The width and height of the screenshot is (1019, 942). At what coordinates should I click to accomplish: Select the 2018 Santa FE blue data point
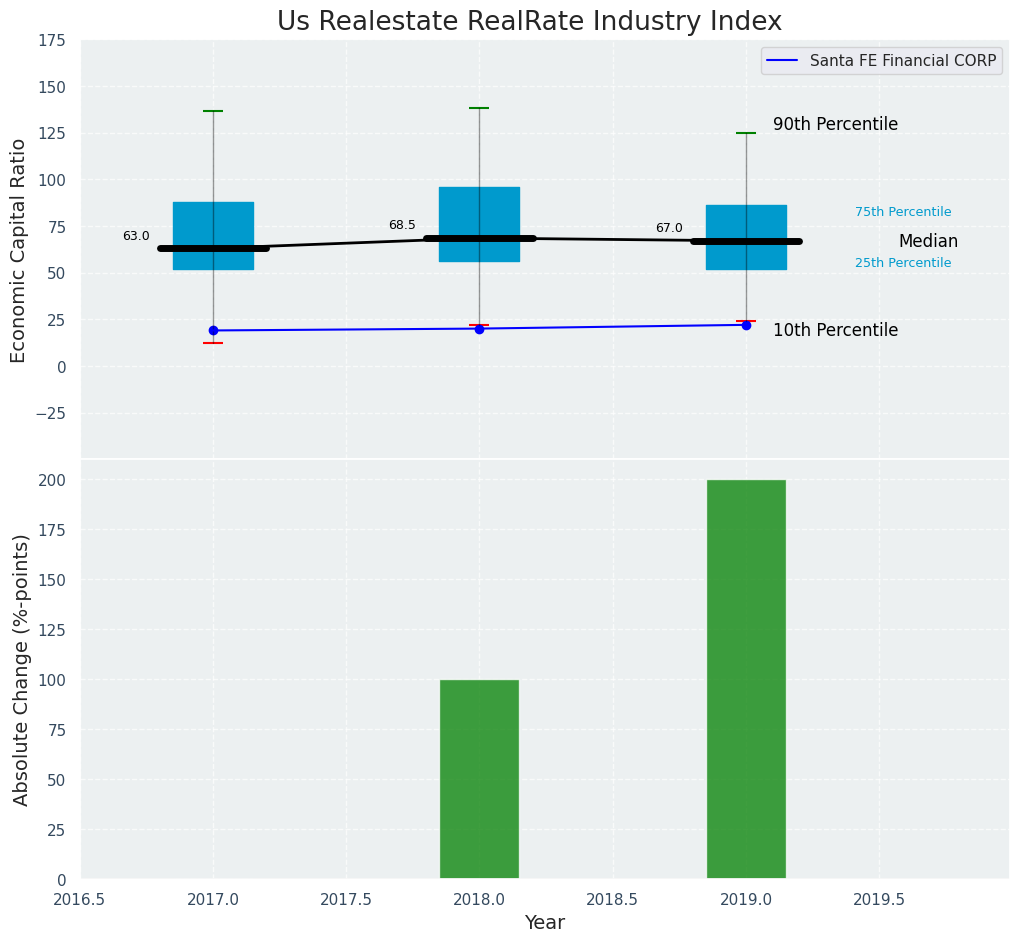[479, 329]
